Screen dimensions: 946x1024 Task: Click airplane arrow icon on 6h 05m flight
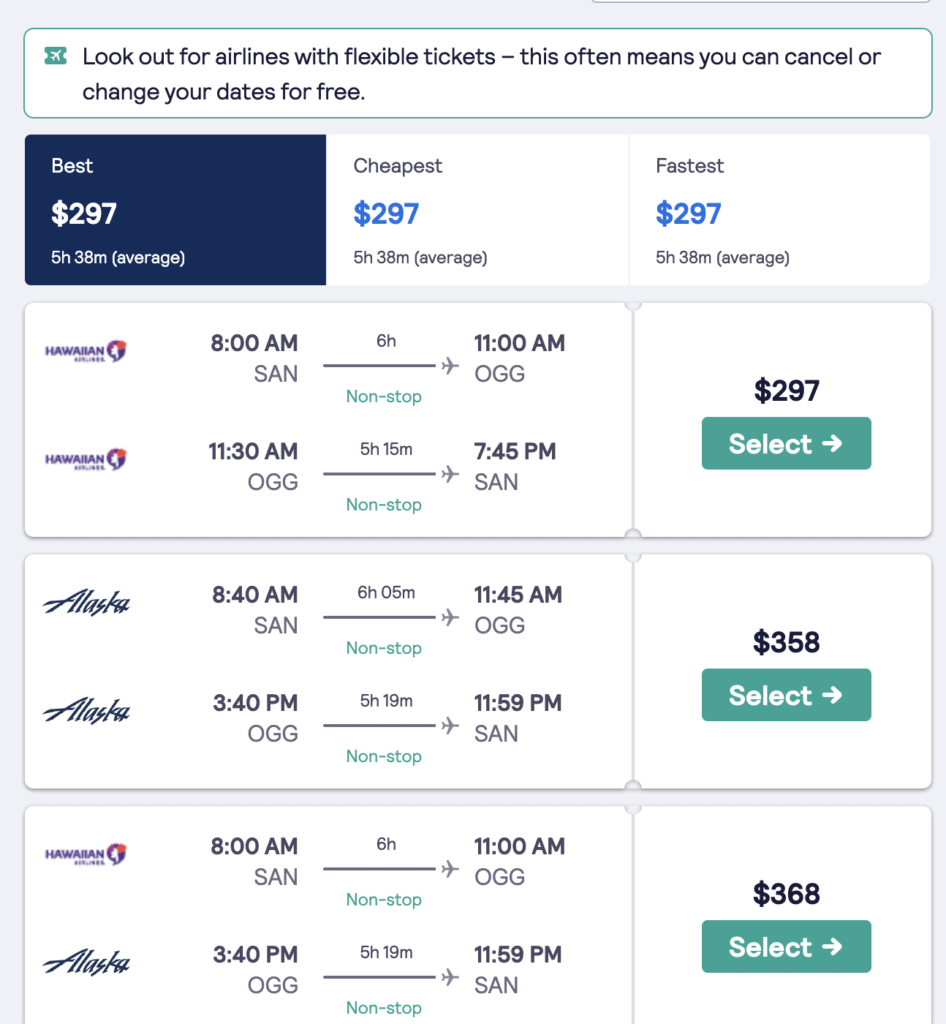(450, 617)
